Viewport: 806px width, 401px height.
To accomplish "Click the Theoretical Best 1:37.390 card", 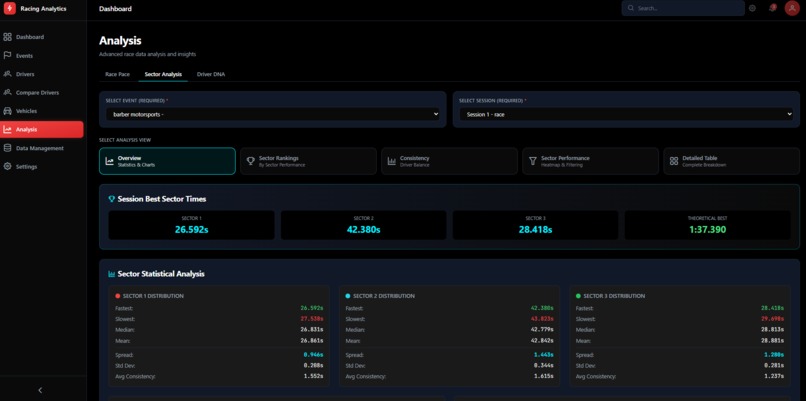I will tap(707, 225).
